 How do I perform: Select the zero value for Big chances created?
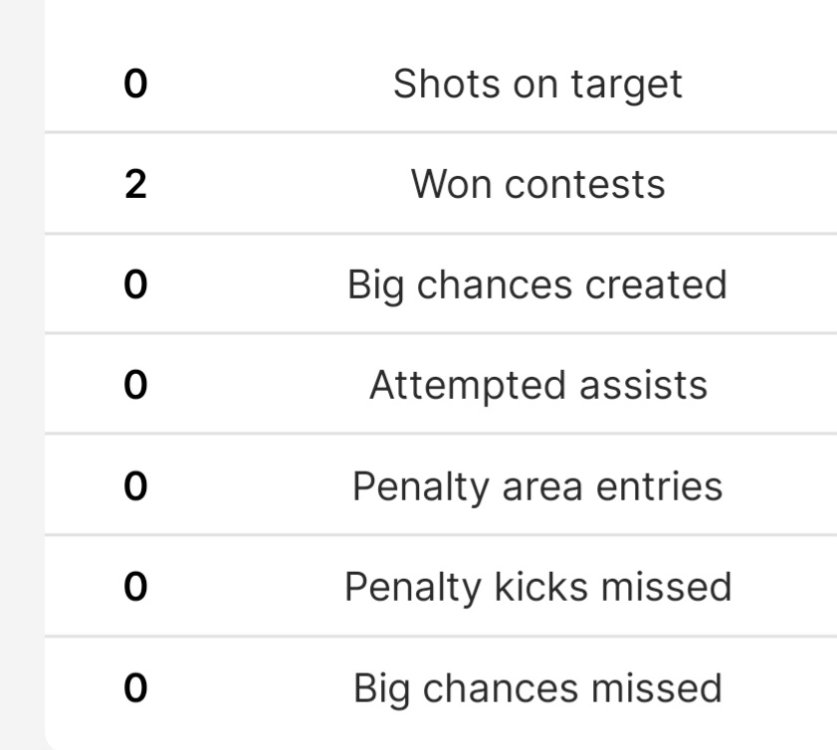click(135, 285)
